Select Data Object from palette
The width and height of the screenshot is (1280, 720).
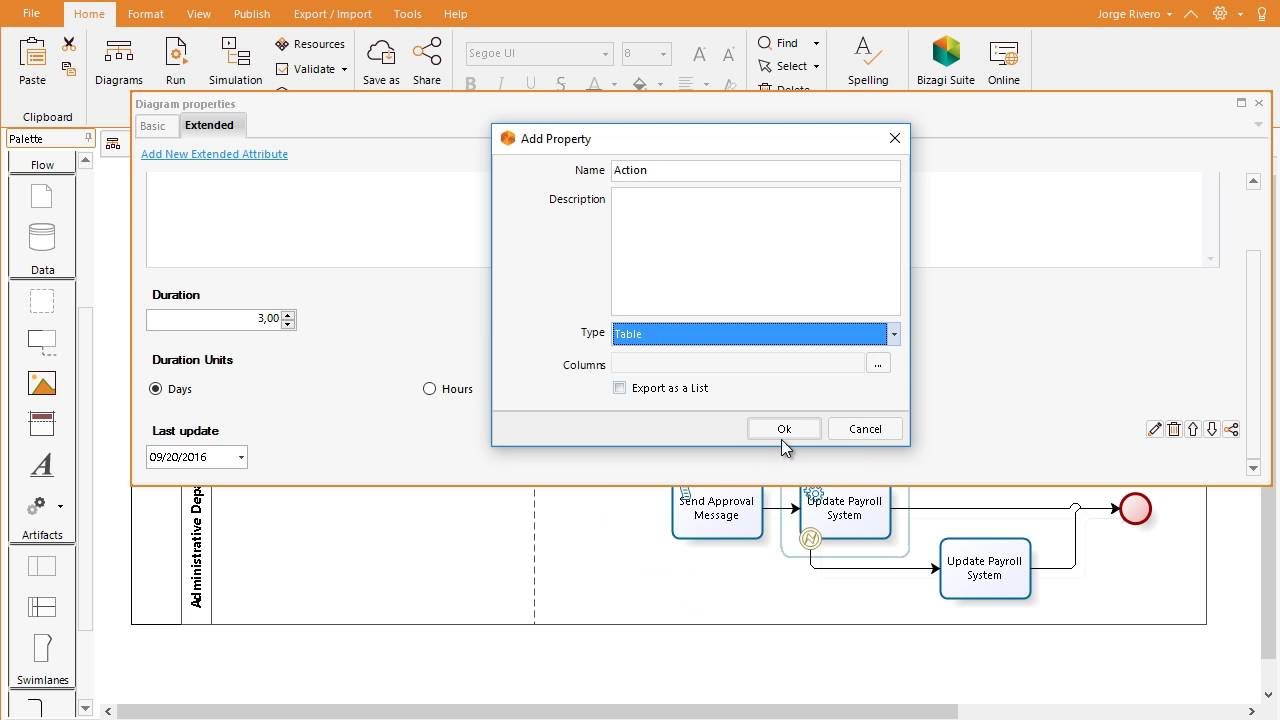(x=42, y=197)
